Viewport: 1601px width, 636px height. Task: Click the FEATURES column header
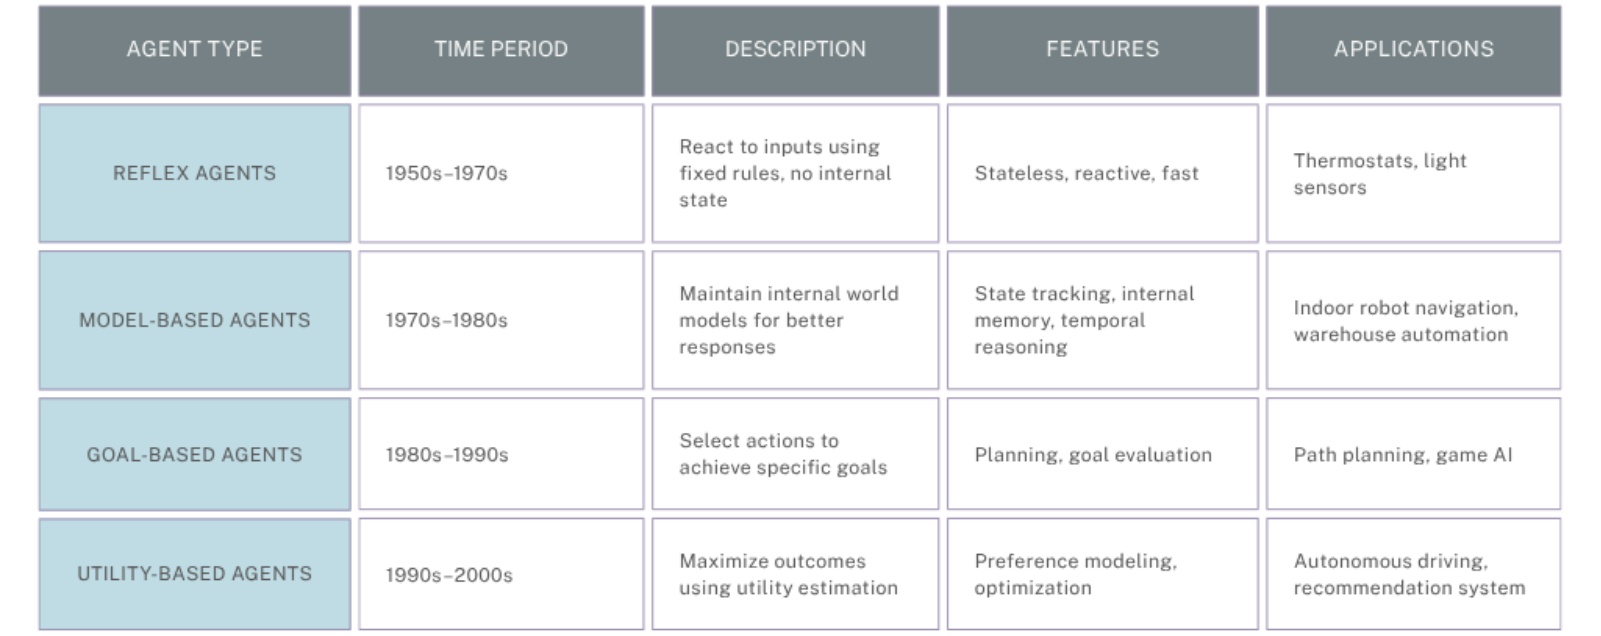[1102, 50]
